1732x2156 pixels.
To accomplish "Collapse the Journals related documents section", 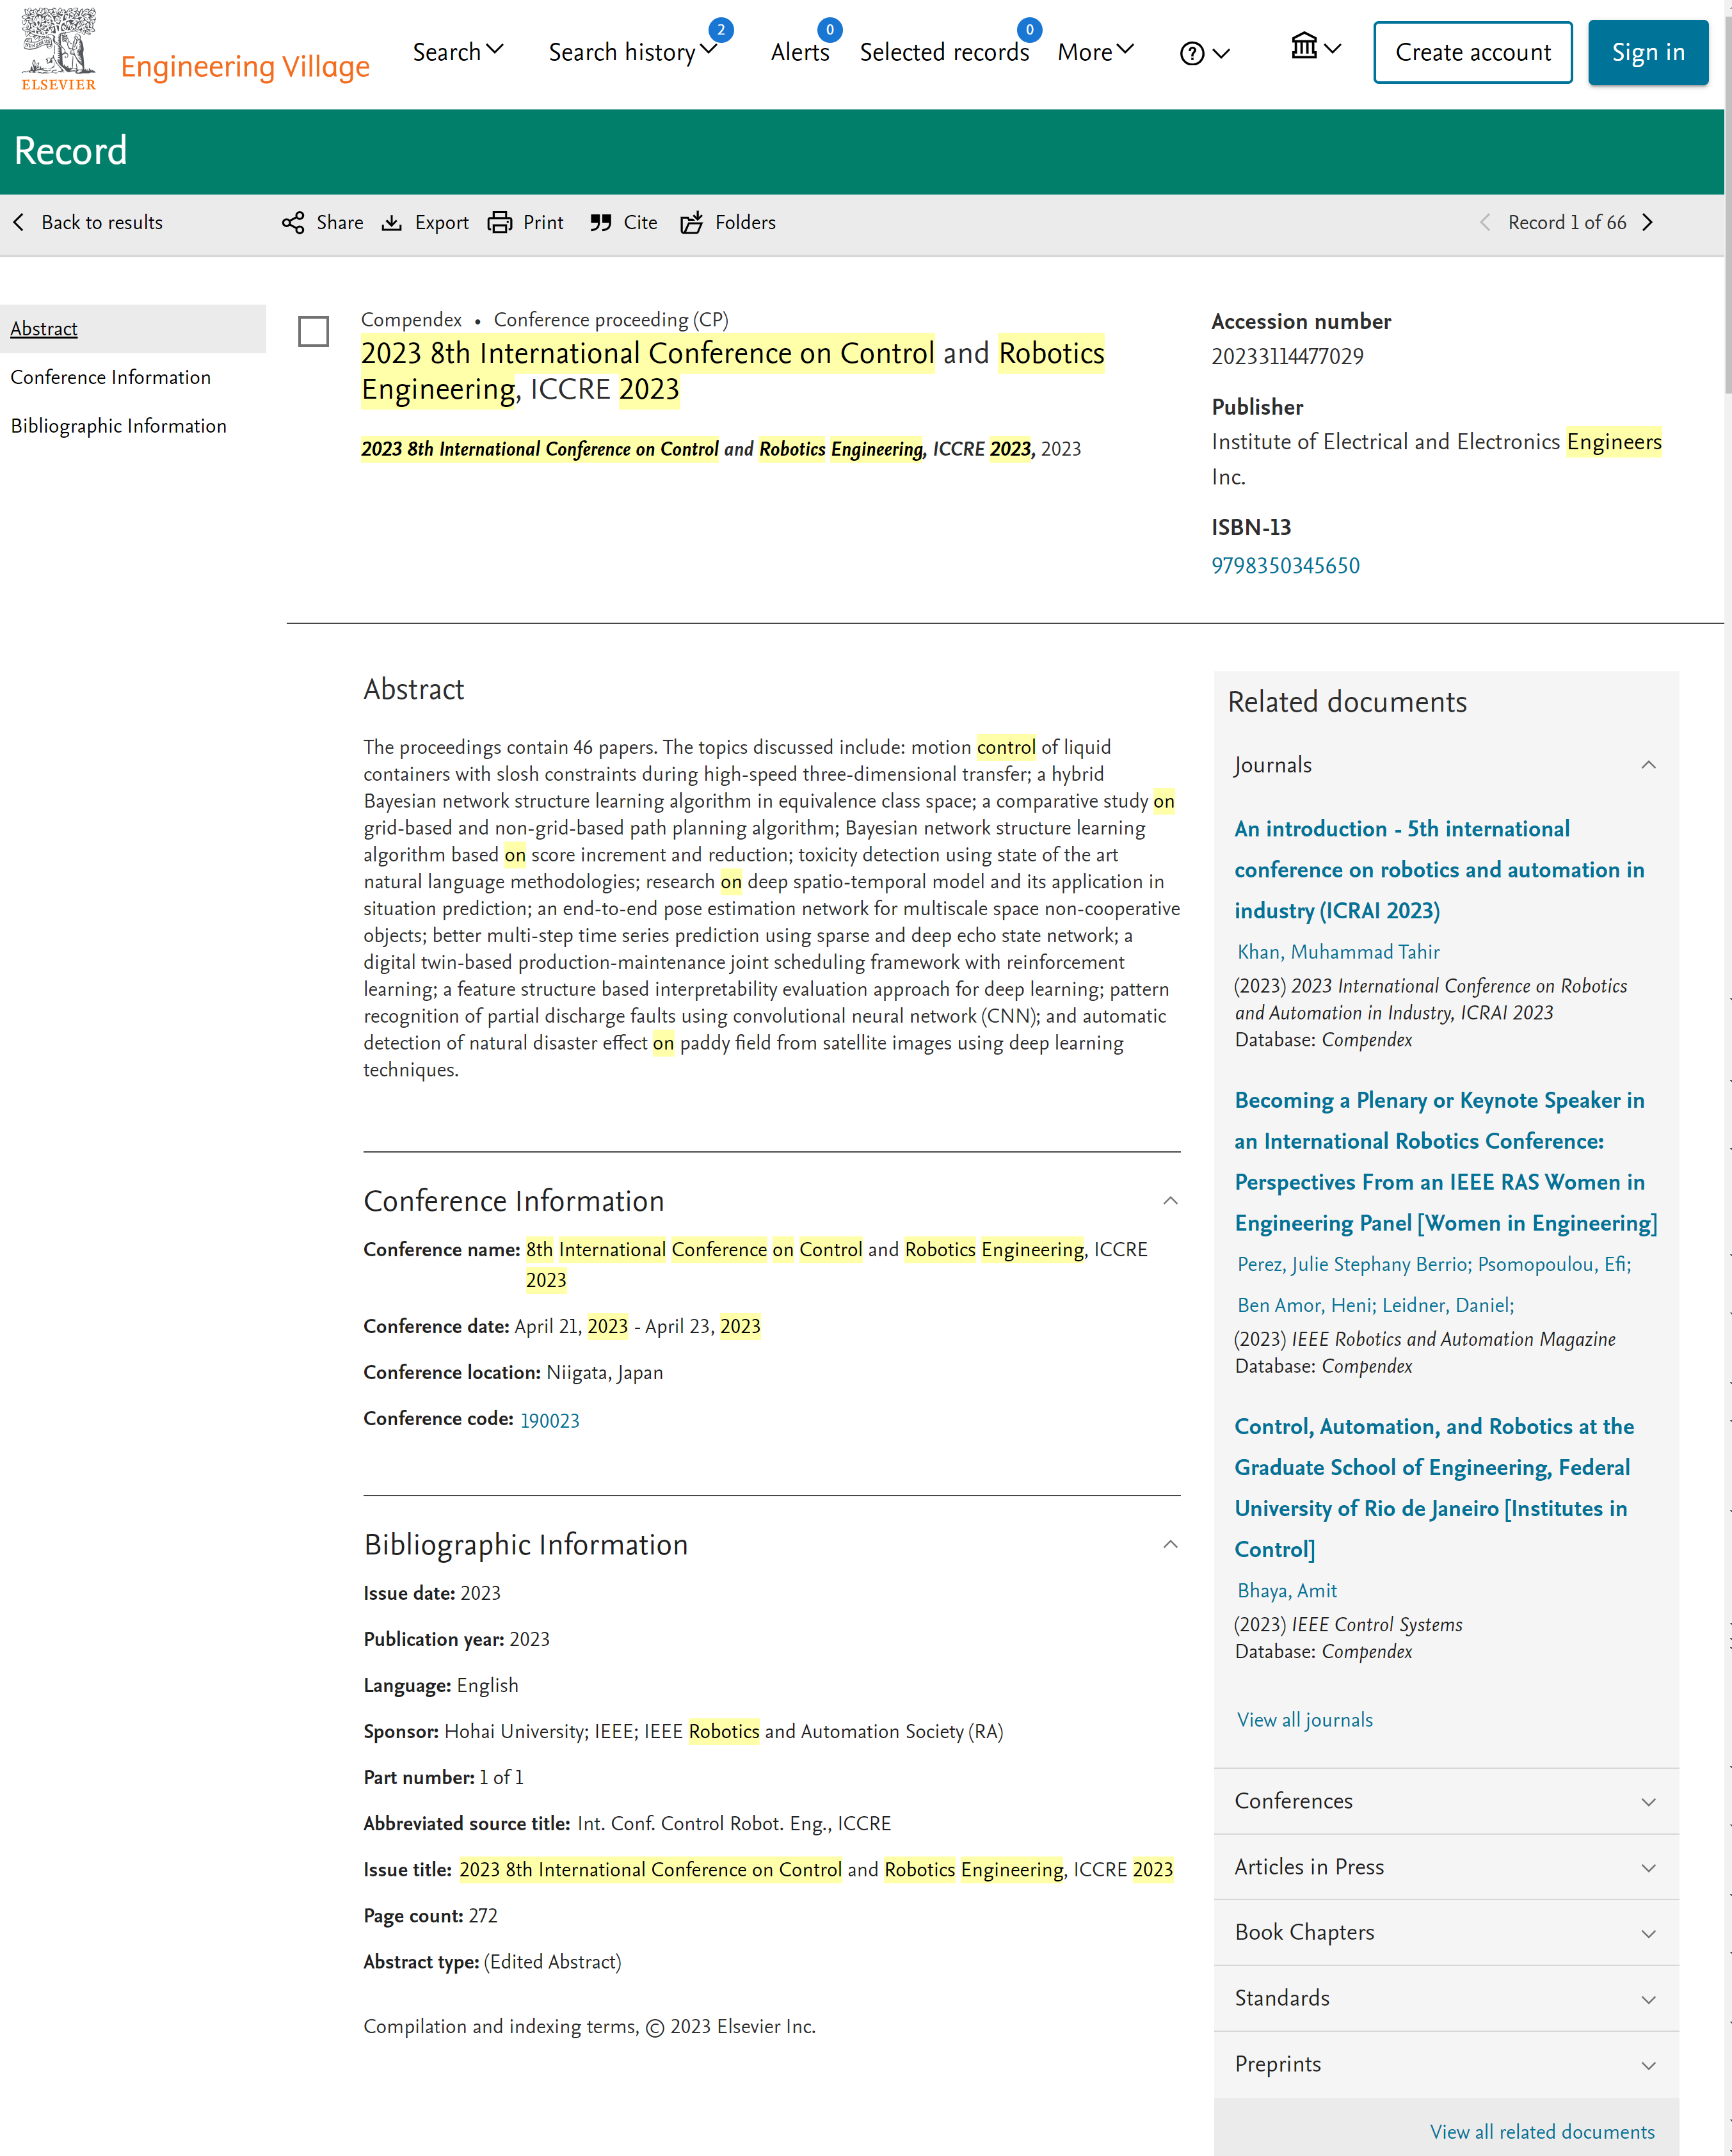I will 1648,765.
